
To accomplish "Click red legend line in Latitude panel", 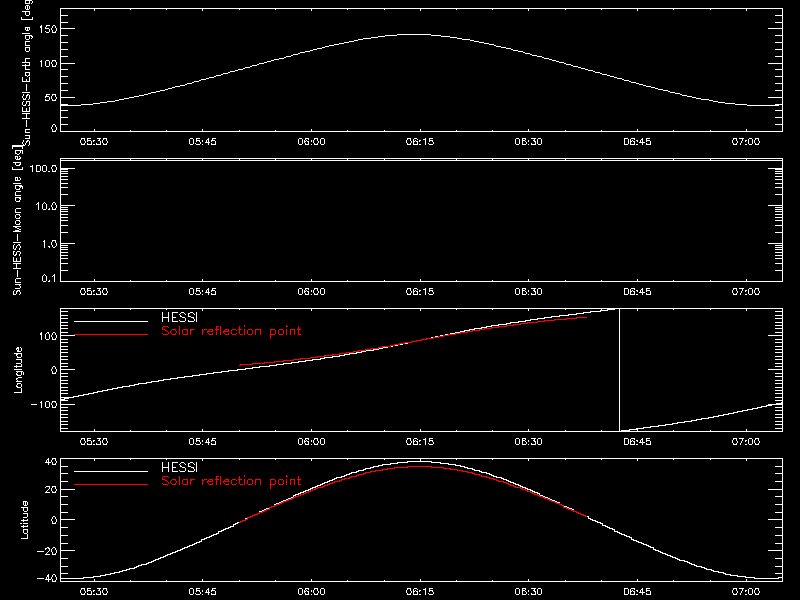I will click(111, 485).
